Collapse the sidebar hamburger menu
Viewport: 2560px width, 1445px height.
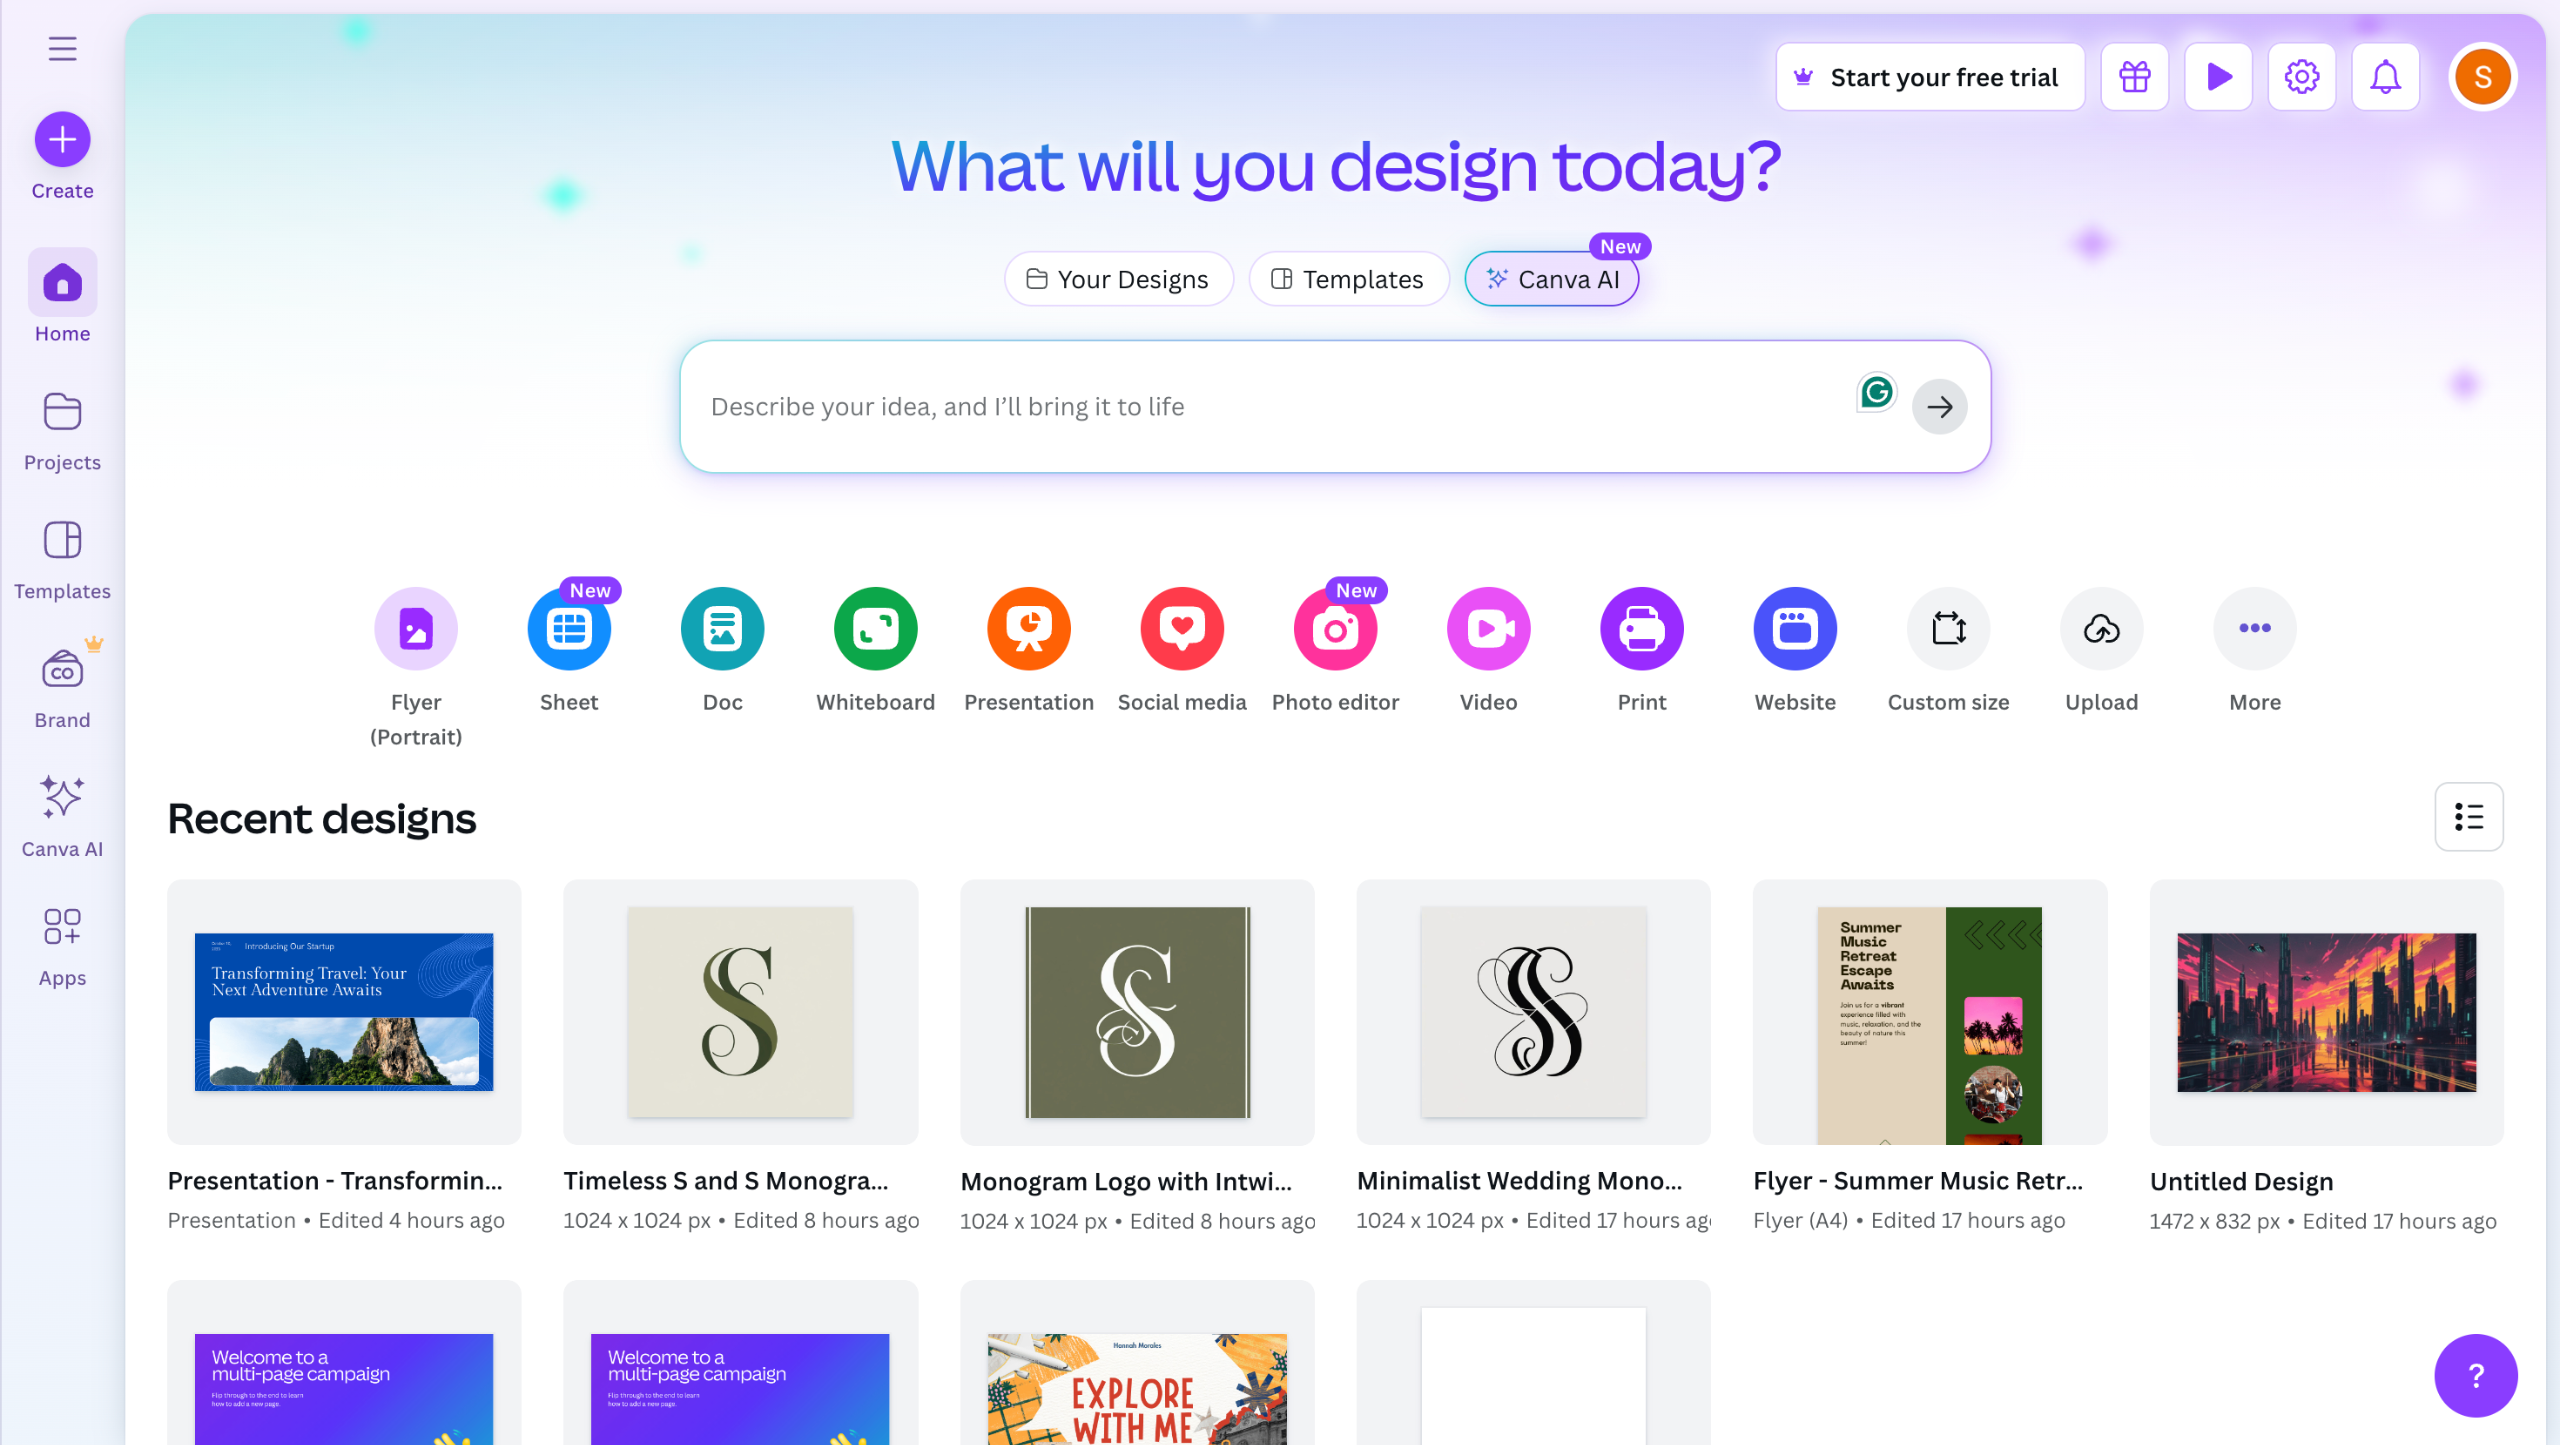click(x=62, y=48)
